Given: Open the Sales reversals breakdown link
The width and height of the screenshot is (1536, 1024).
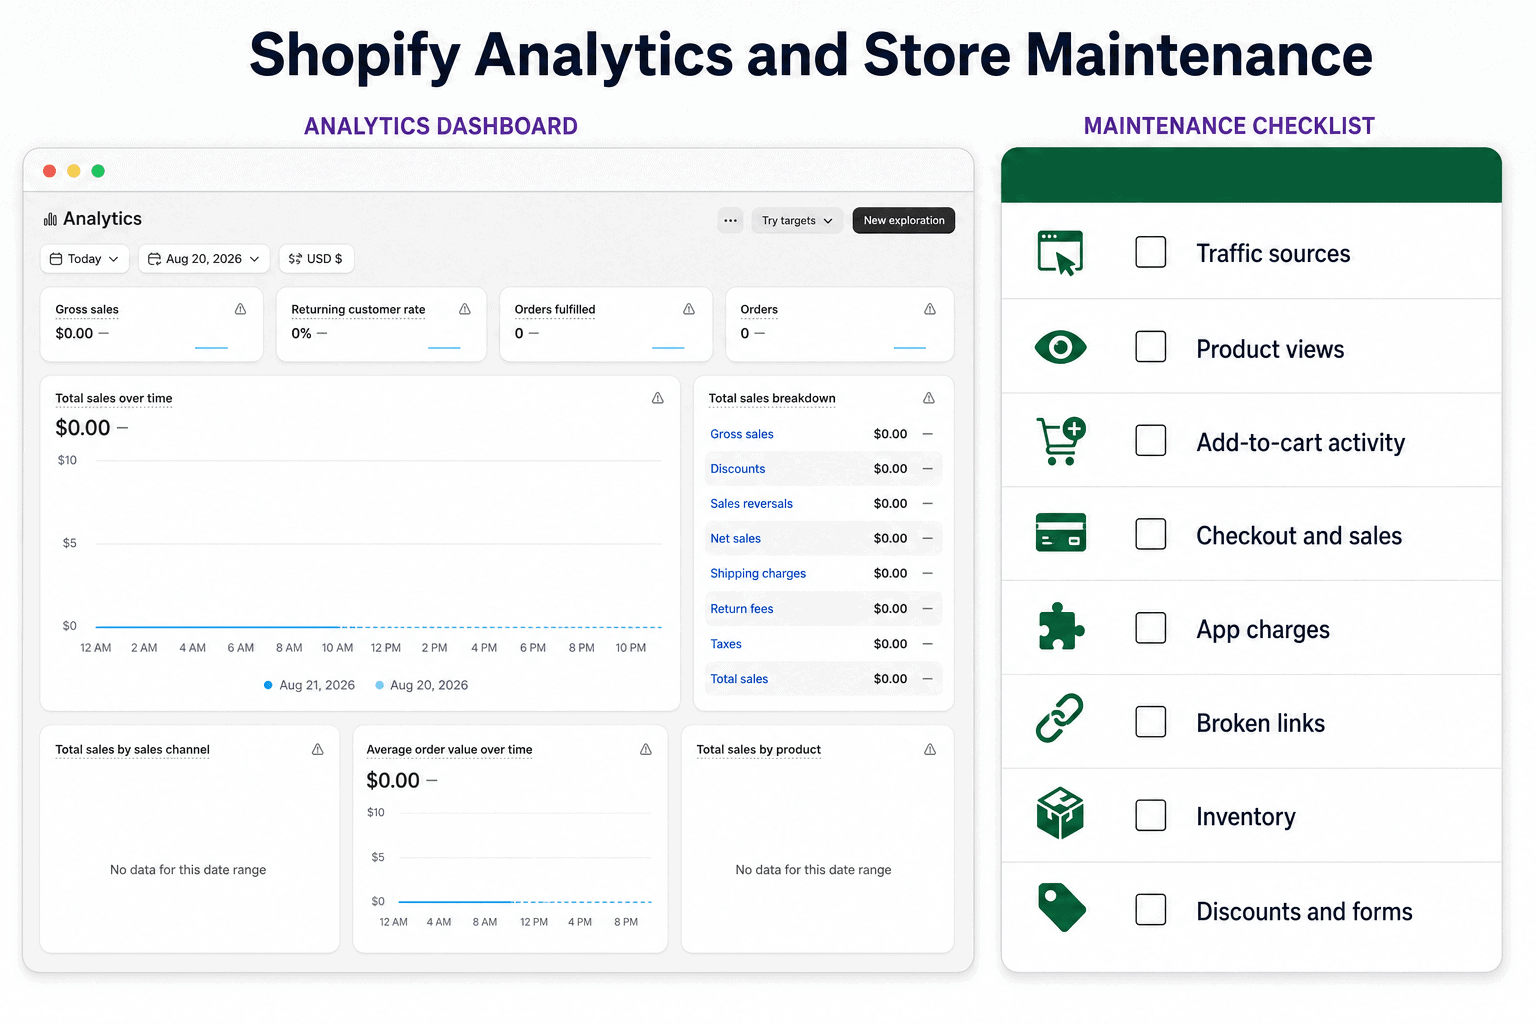Looking at the screenshot, I should point(751,504).
